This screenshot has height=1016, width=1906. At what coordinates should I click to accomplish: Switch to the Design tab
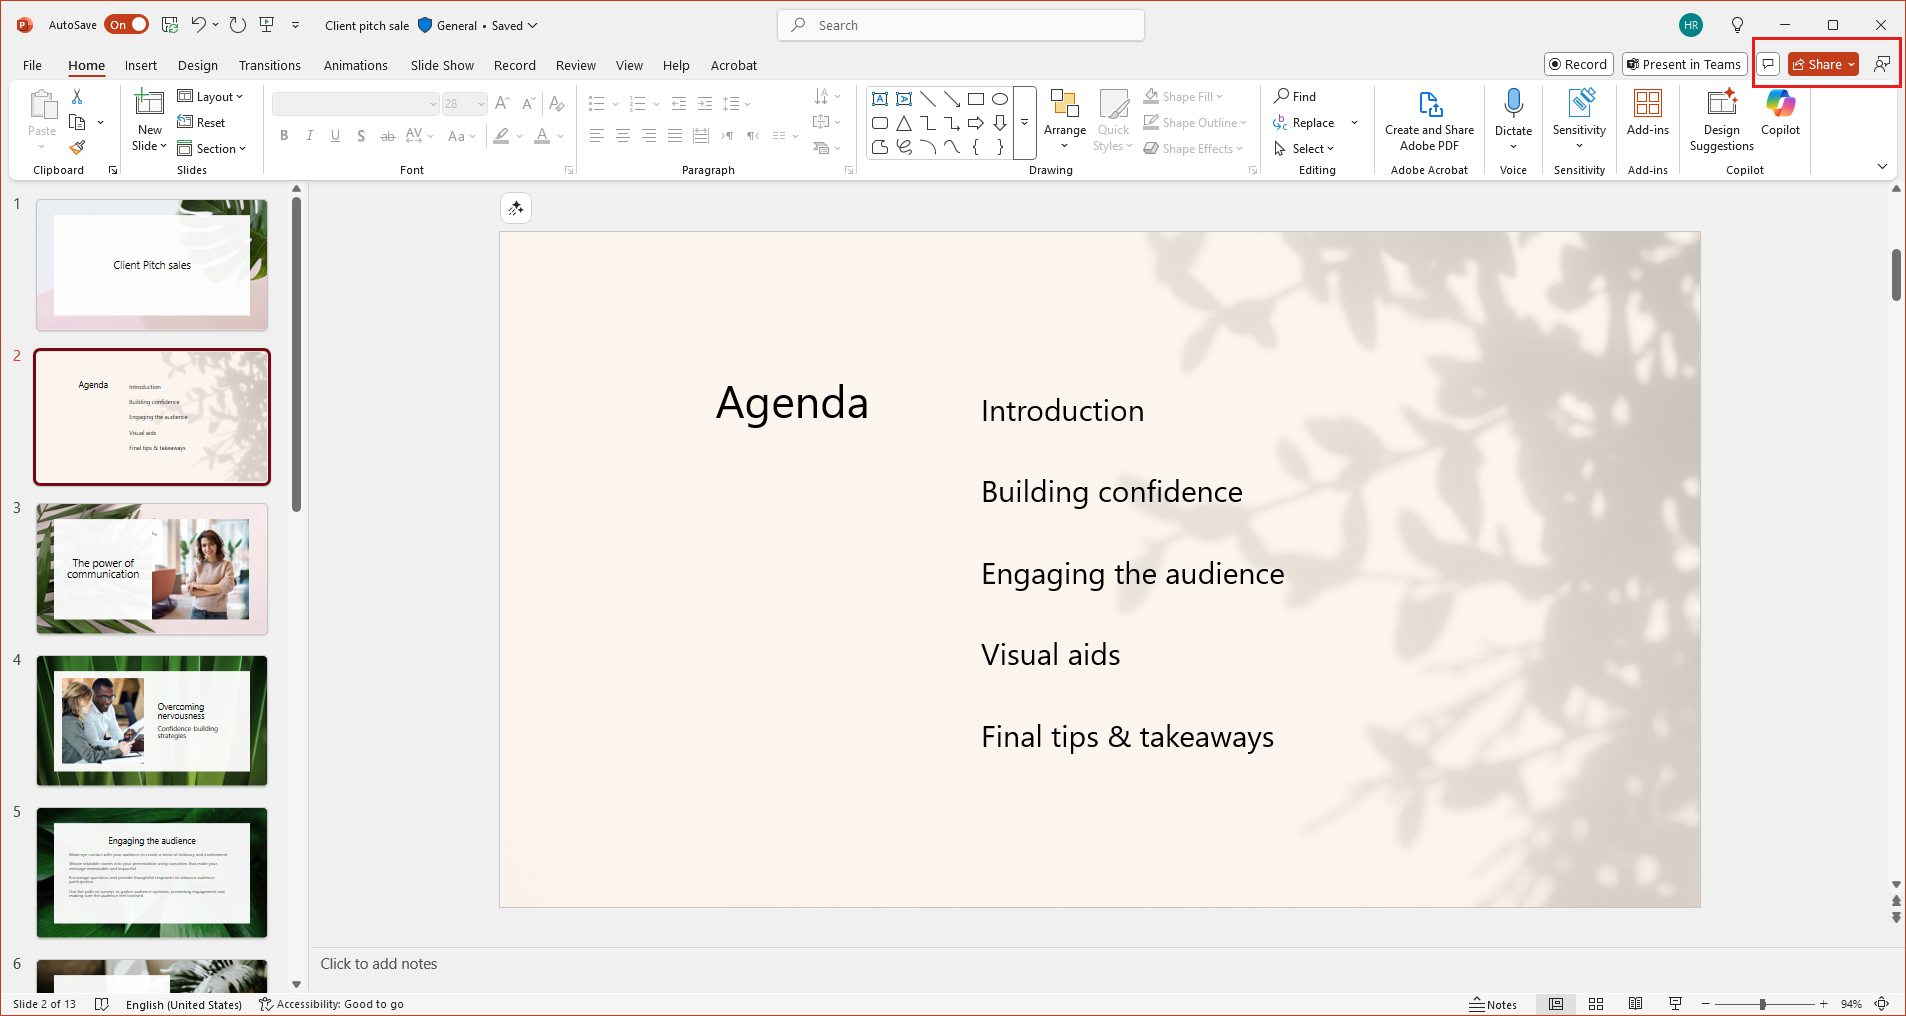[198, 65]
